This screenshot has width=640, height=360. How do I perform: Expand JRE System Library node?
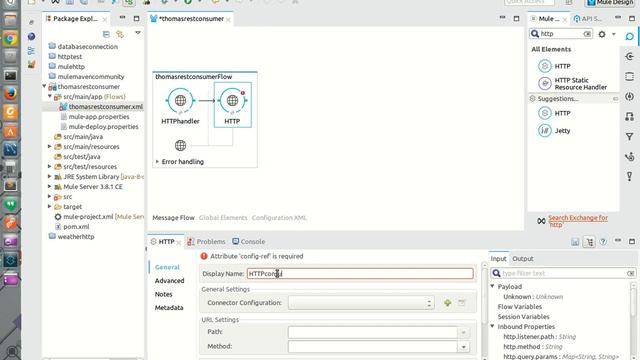tap(50, 176)
